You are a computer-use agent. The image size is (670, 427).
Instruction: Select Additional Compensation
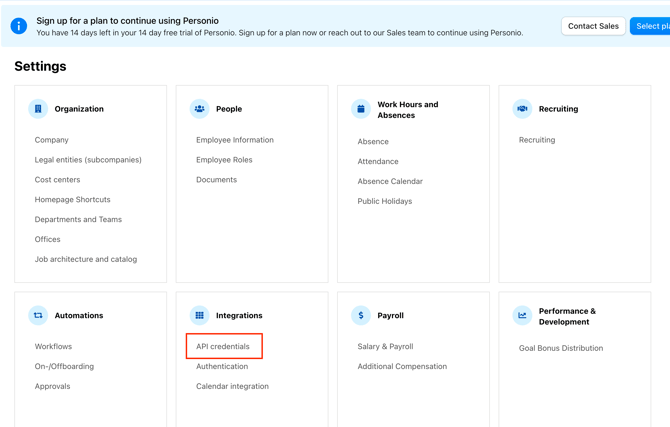[402, 366]
